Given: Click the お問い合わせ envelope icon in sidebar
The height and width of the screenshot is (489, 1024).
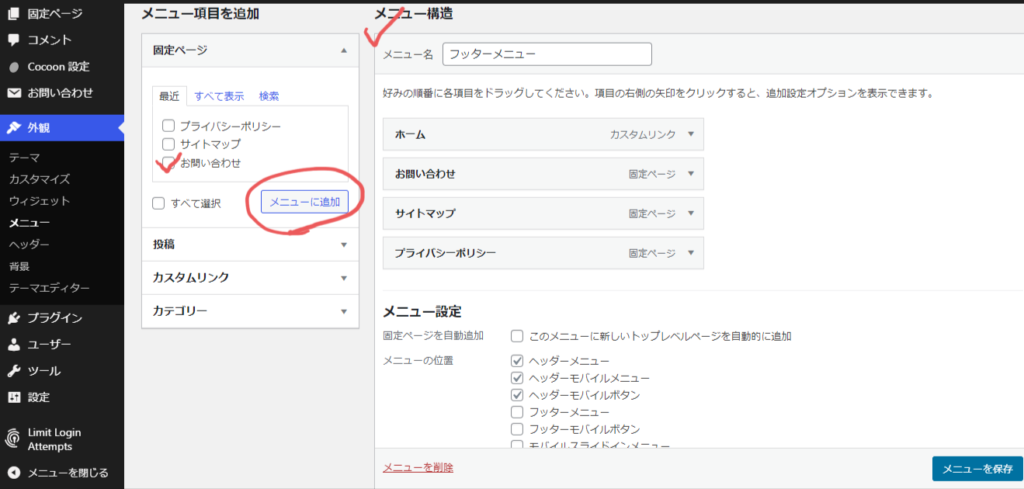Looking at the screenshot, I should (14, 93).
